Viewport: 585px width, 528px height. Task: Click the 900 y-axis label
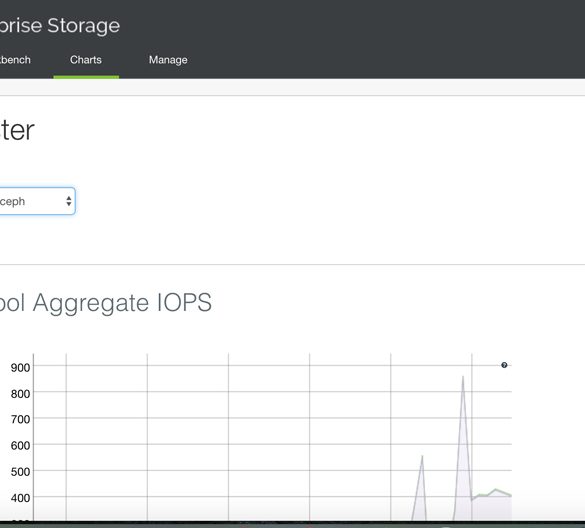[20, 368]
